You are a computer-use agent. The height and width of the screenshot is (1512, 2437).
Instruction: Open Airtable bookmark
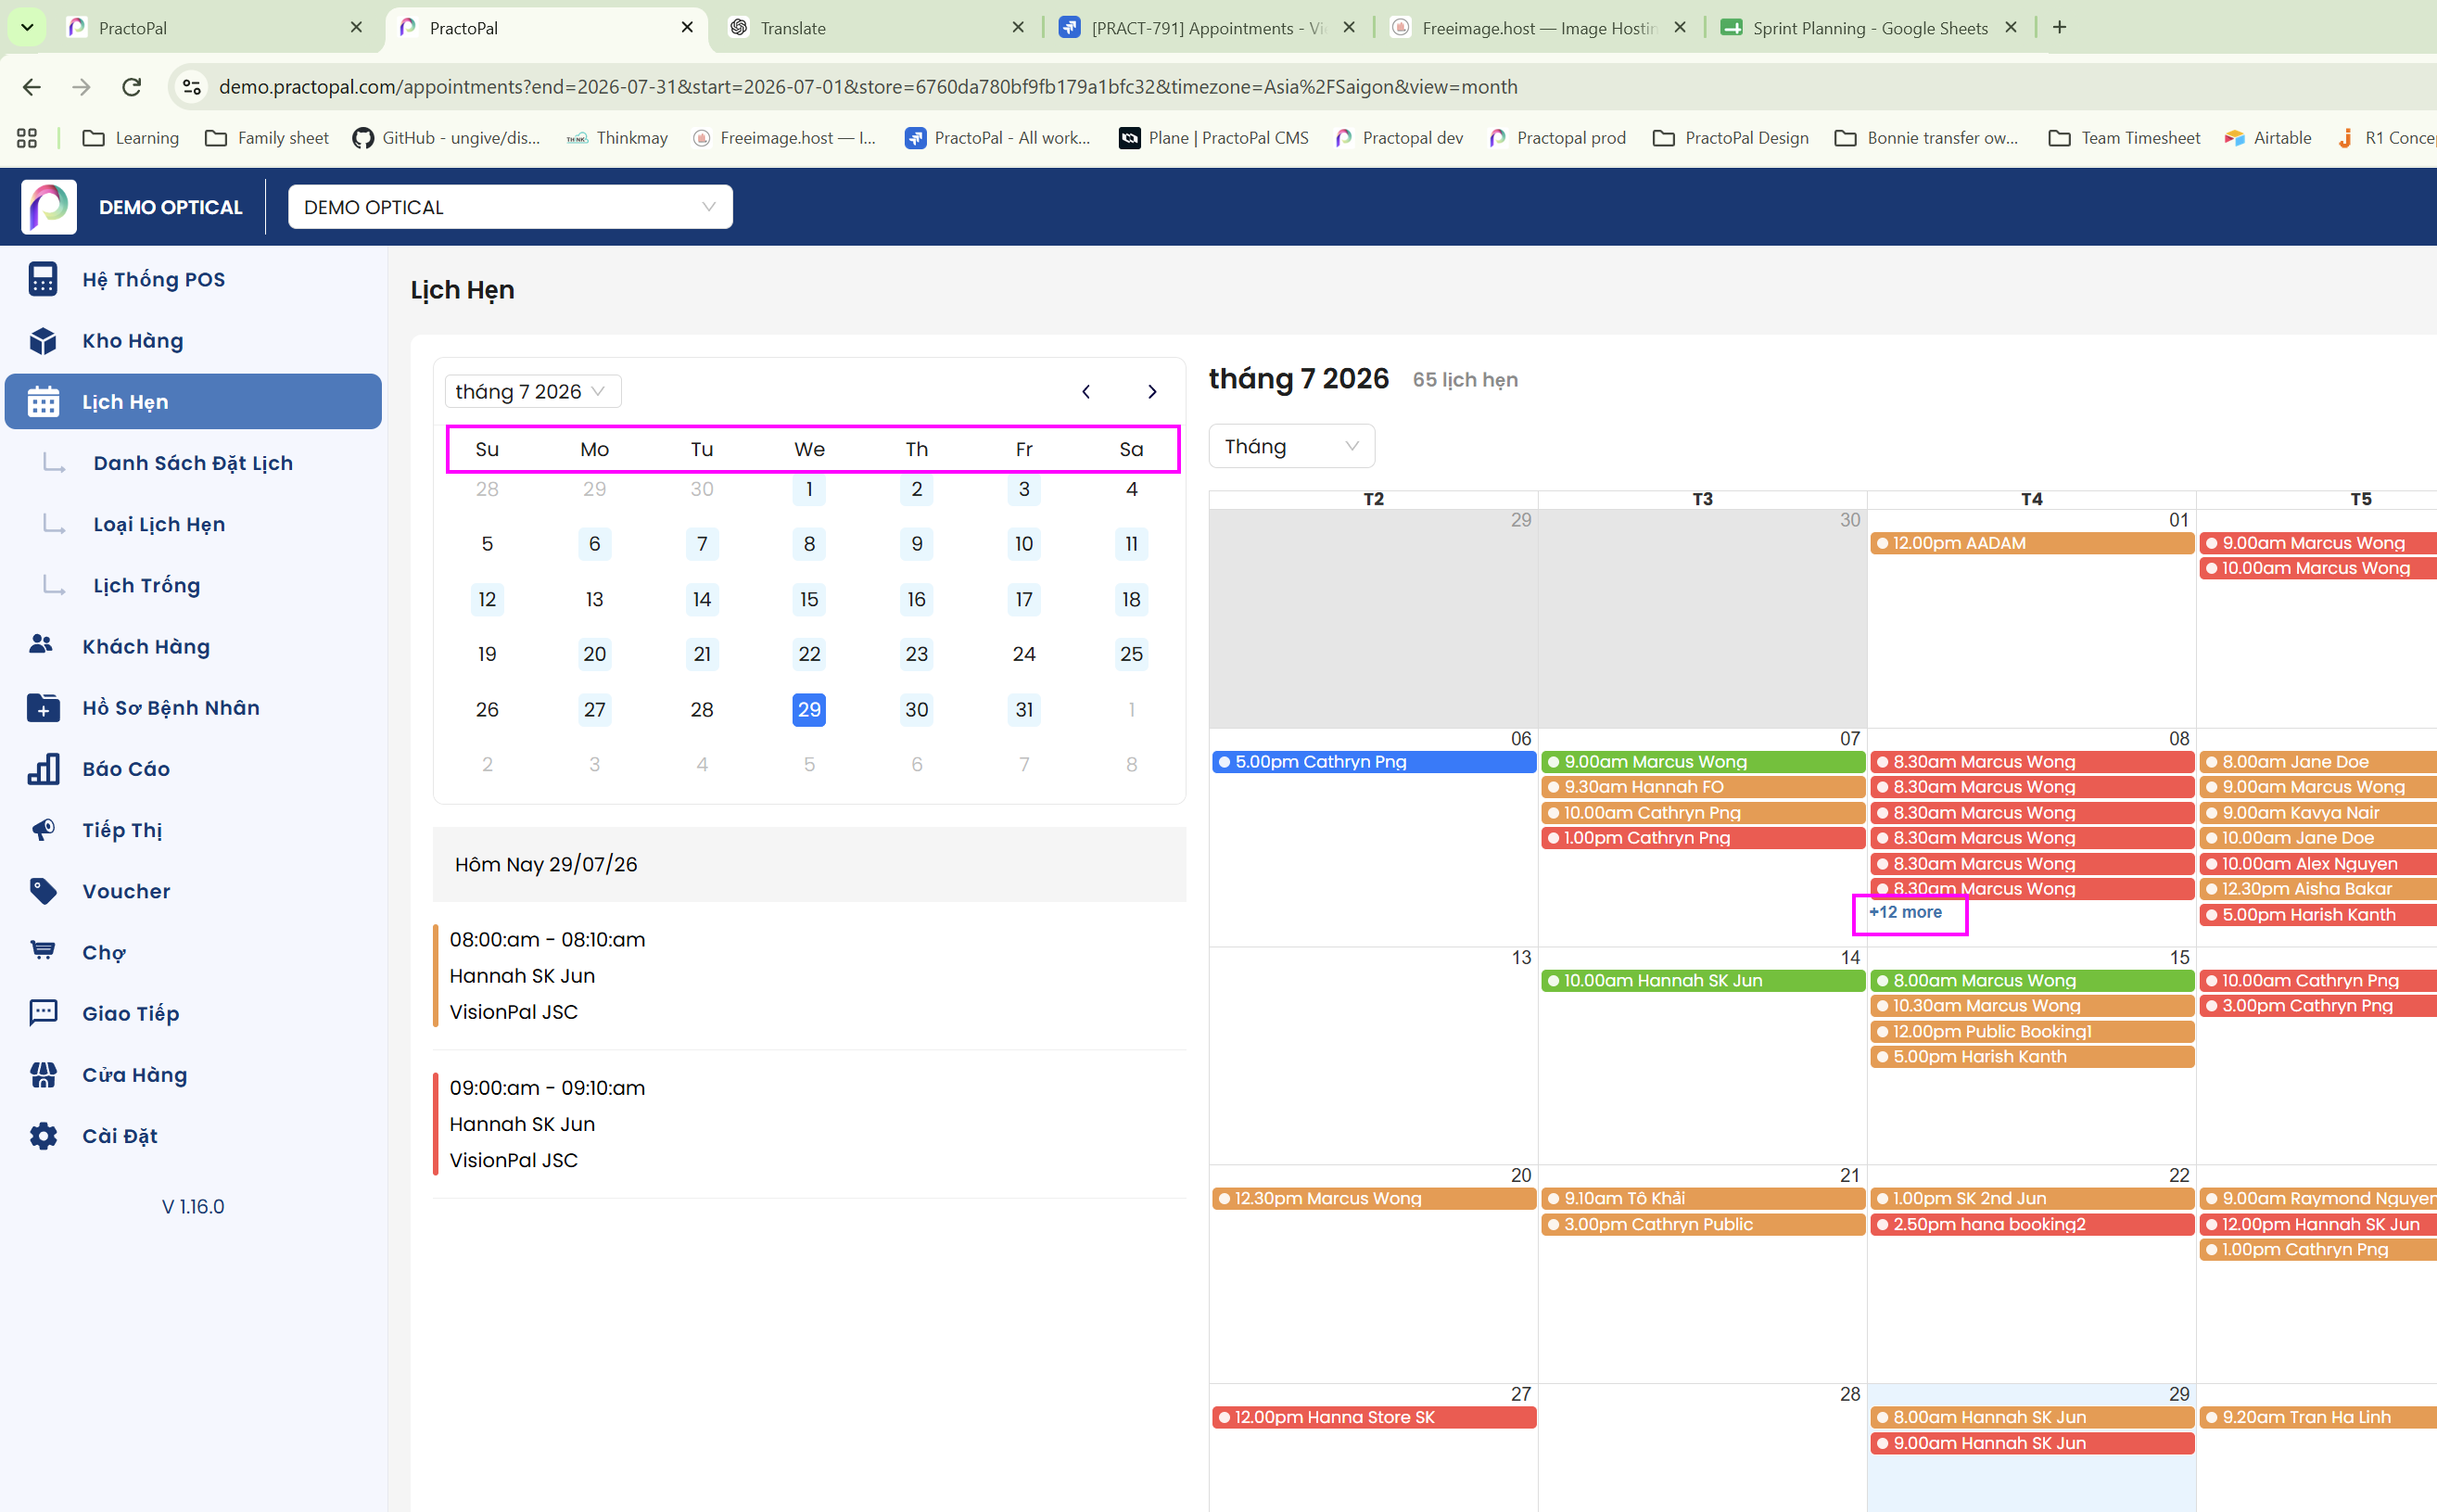[x=2268, y=138]
